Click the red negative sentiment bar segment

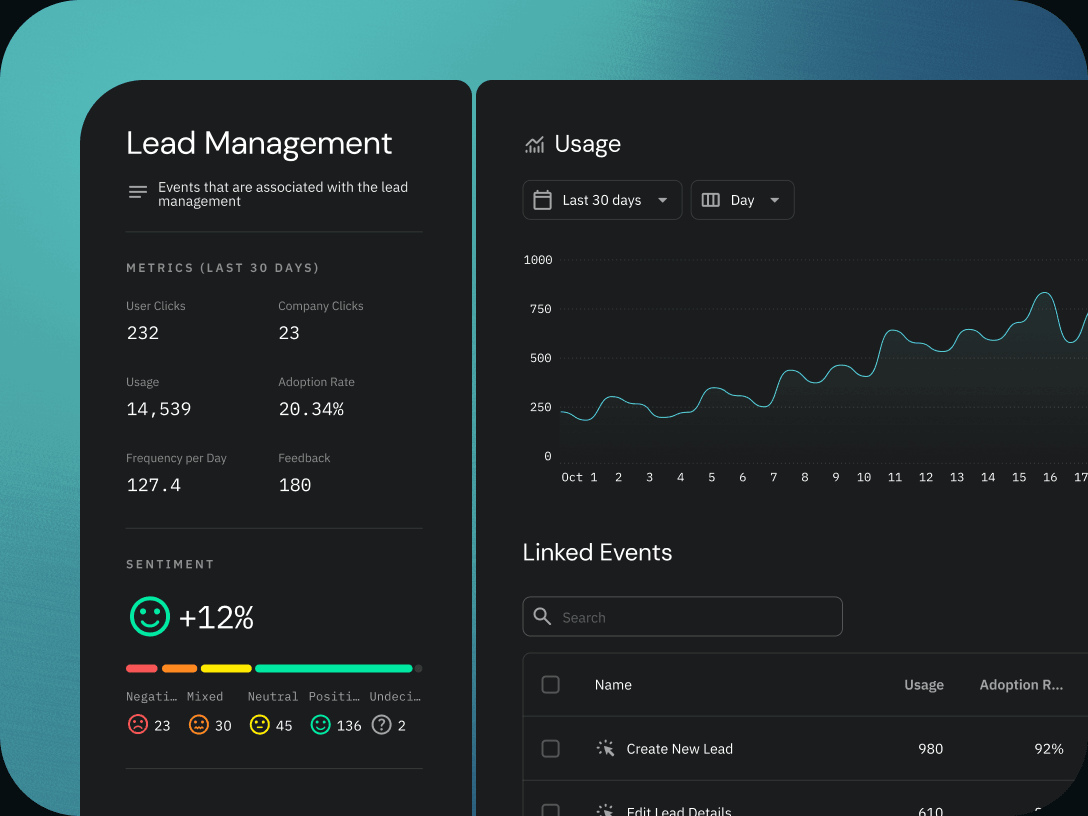(142, 668)
